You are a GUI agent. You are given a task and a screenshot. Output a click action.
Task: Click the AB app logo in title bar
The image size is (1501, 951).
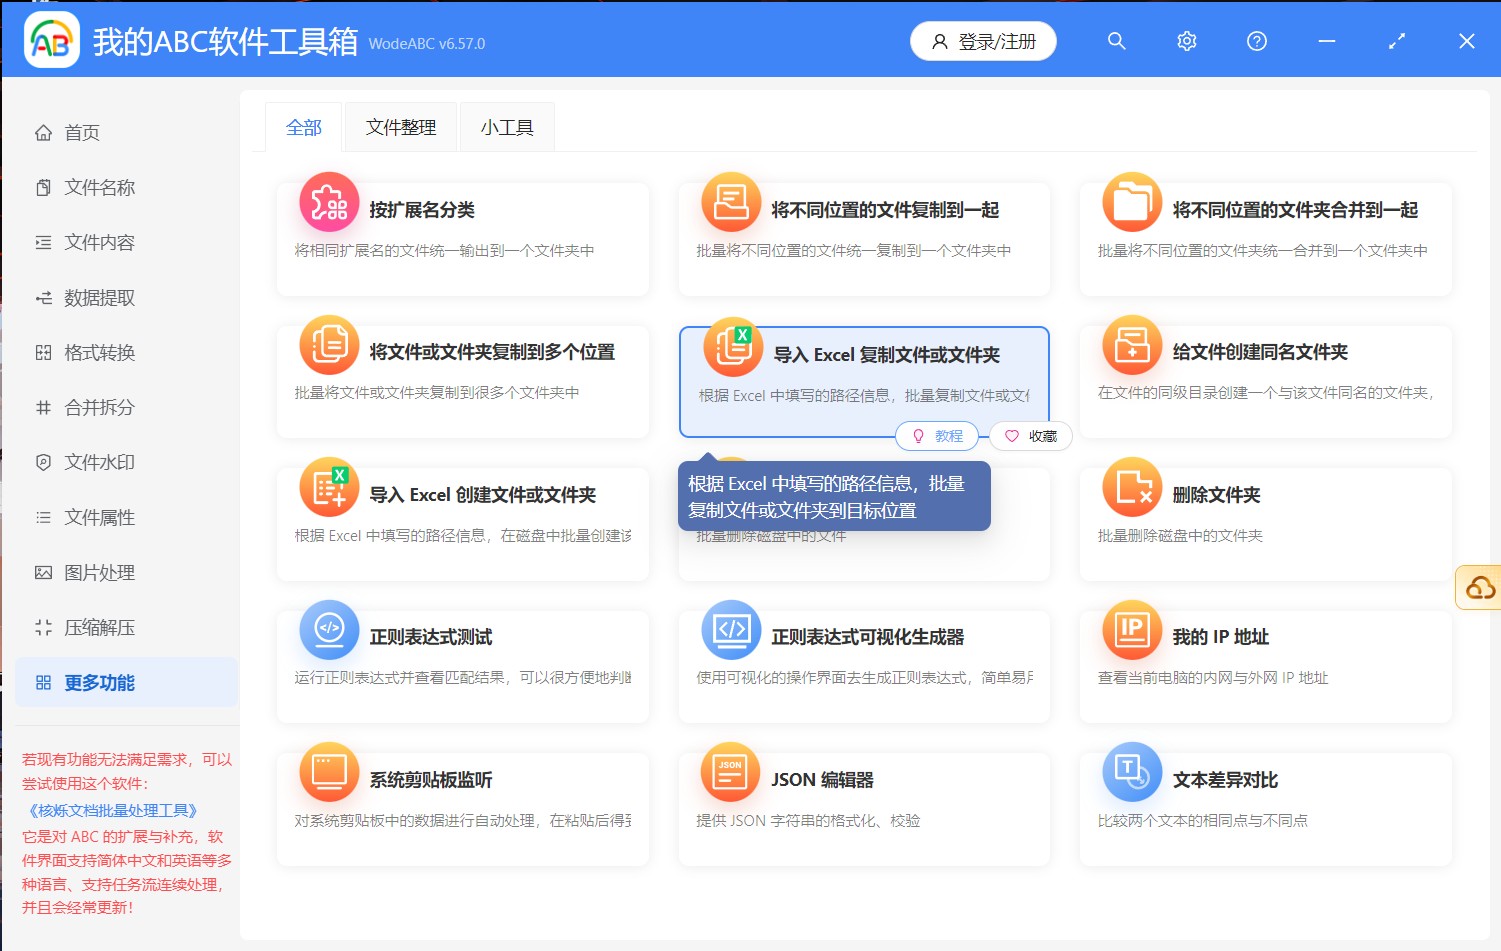52,40
